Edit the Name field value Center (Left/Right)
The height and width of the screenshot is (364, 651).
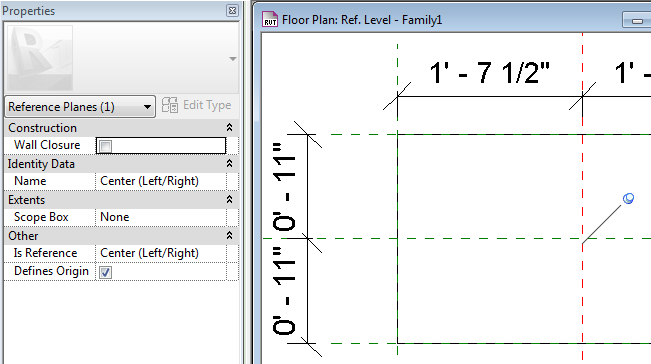tap(161, 181)
